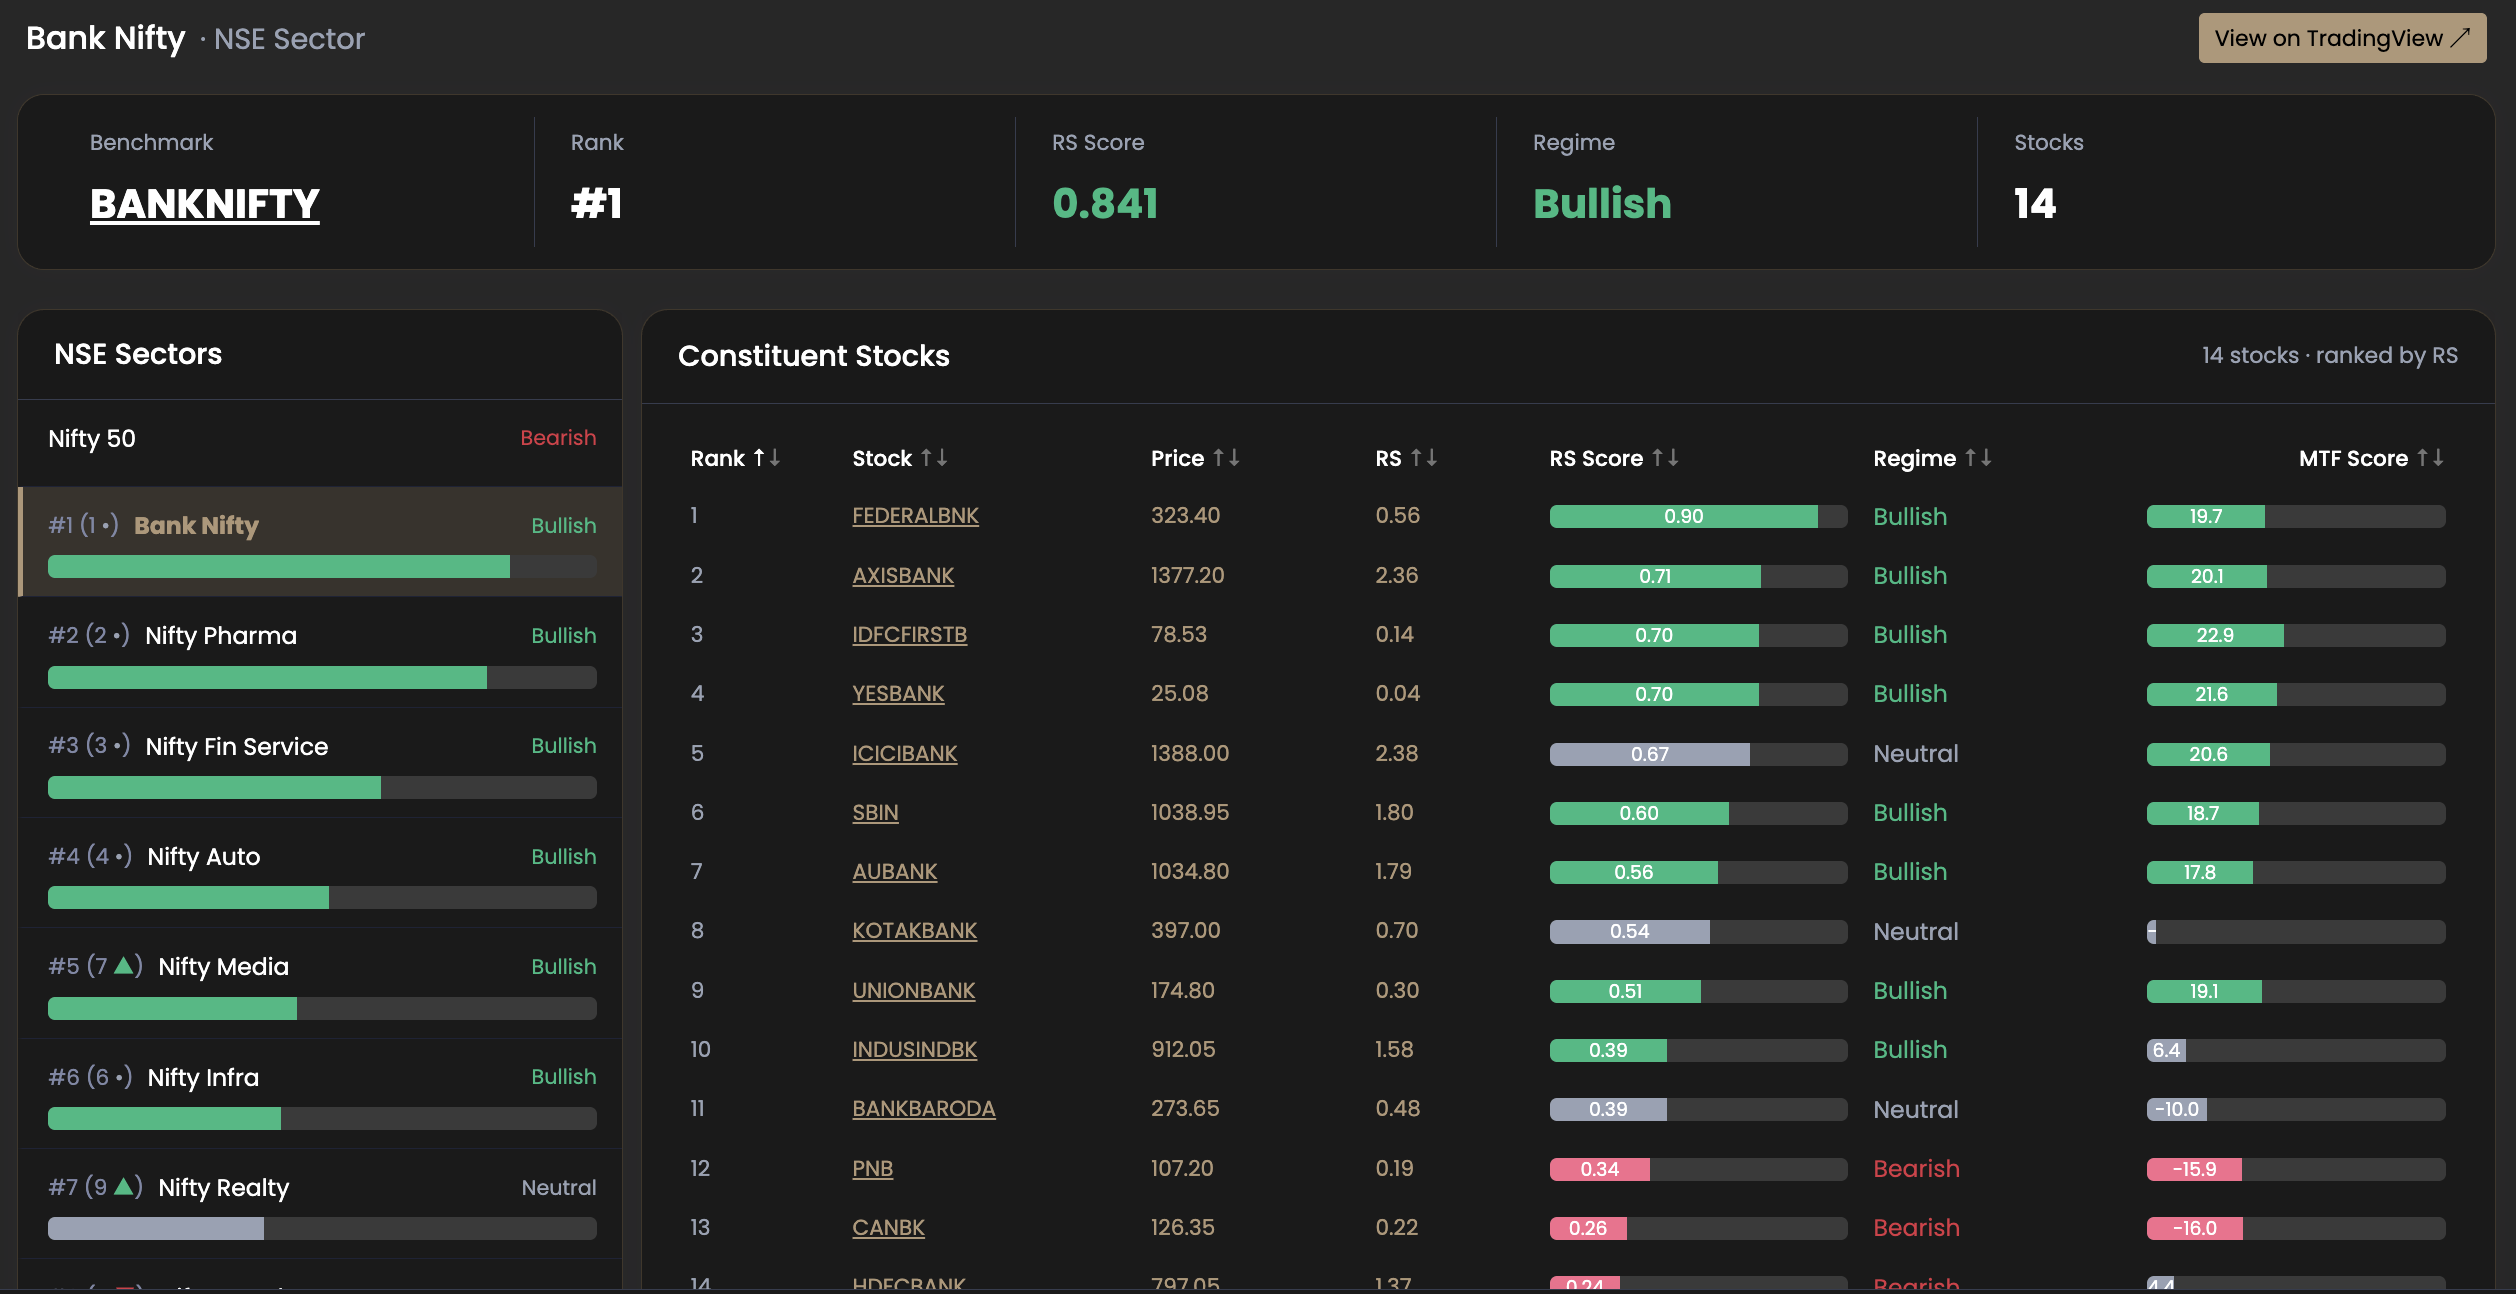Open the Nifty Media sector
Screen dimensions: 2516x1294
point(321,983)
